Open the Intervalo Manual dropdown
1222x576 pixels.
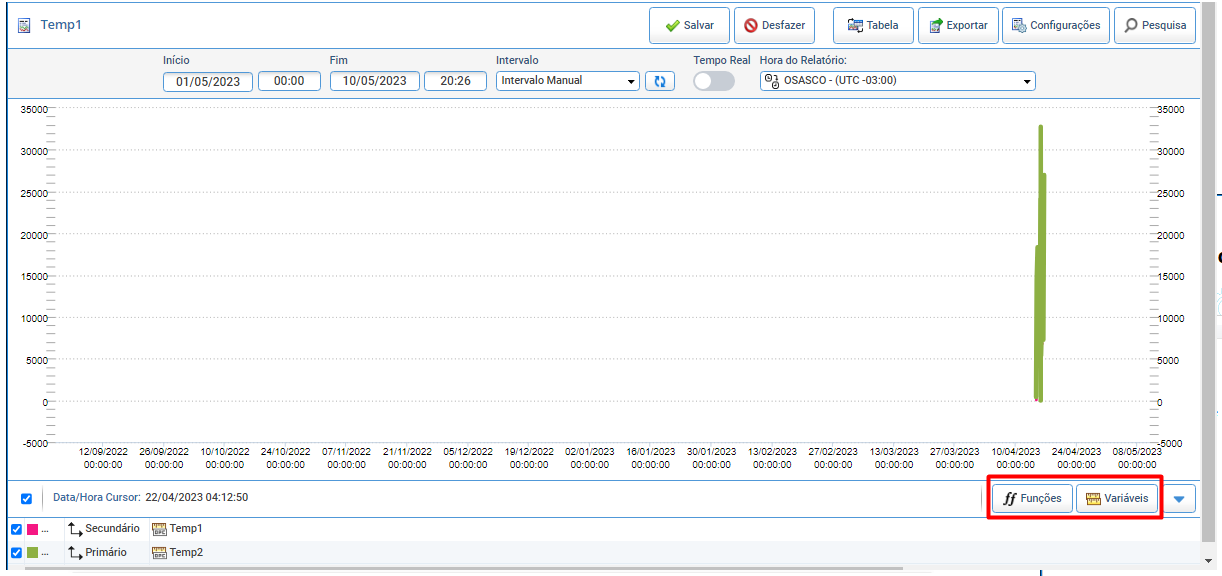pos(567,81)
